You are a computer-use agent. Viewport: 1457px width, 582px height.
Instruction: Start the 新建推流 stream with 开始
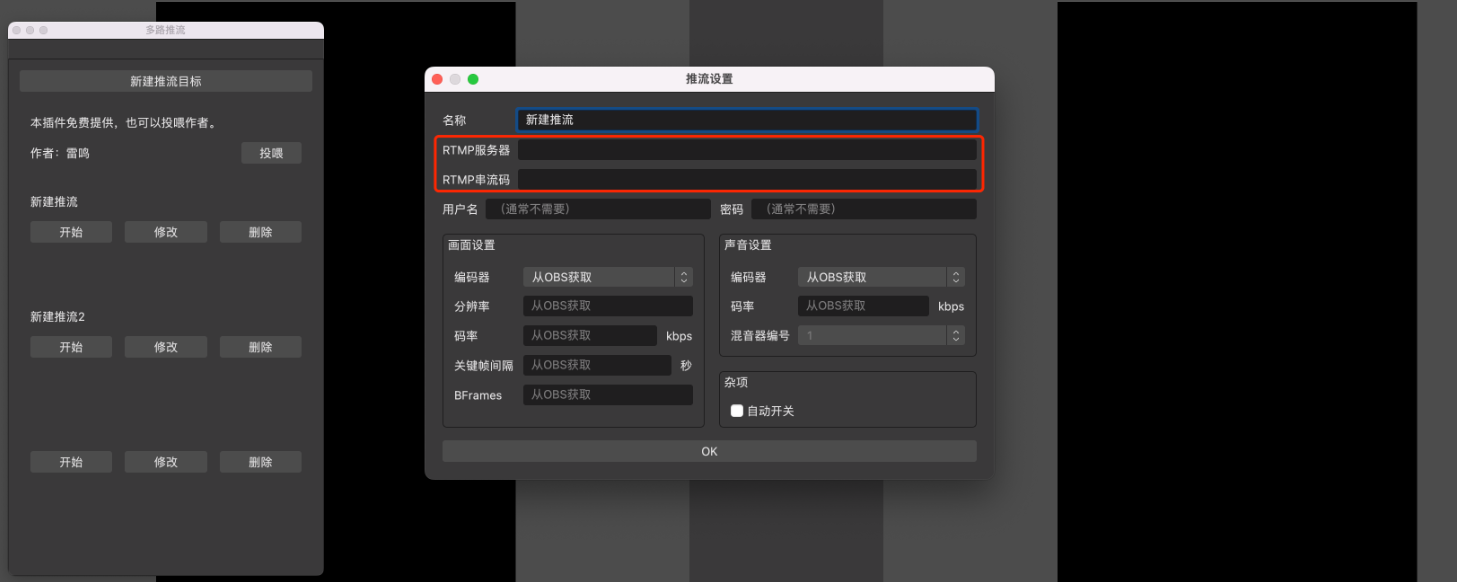pos(71,232)
